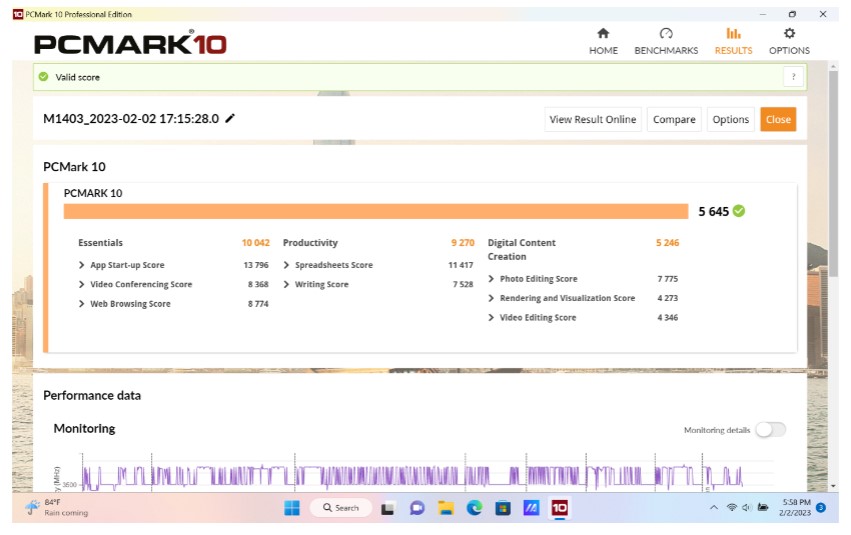Click the Digital Content Creation score 5 246

[667, 243]
